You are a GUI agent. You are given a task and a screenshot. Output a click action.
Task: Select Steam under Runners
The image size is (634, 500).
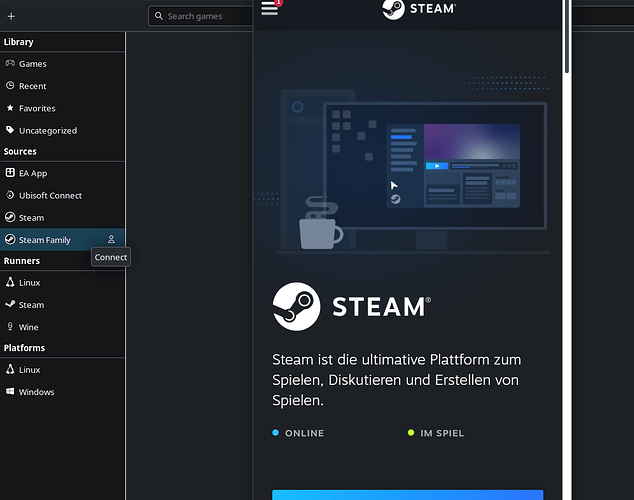(62, 305)
